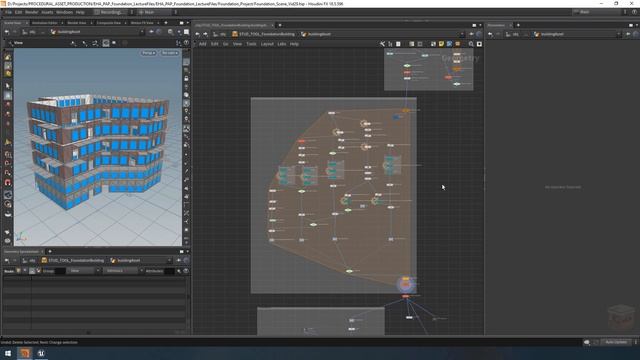Go back in network editor navigation
Viewport: 640px width, 360px height.
tap(198, 34)
